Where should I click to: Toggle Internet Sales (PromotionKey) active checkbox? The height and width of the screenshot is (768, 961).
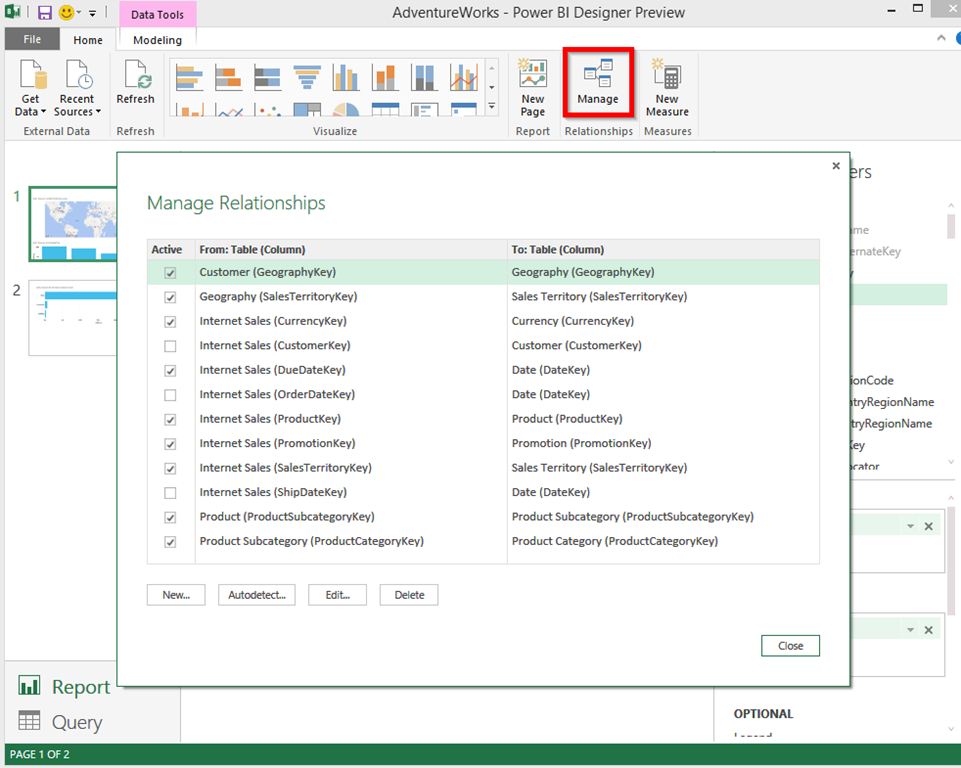pyautogui.click(x=170, y=444)
